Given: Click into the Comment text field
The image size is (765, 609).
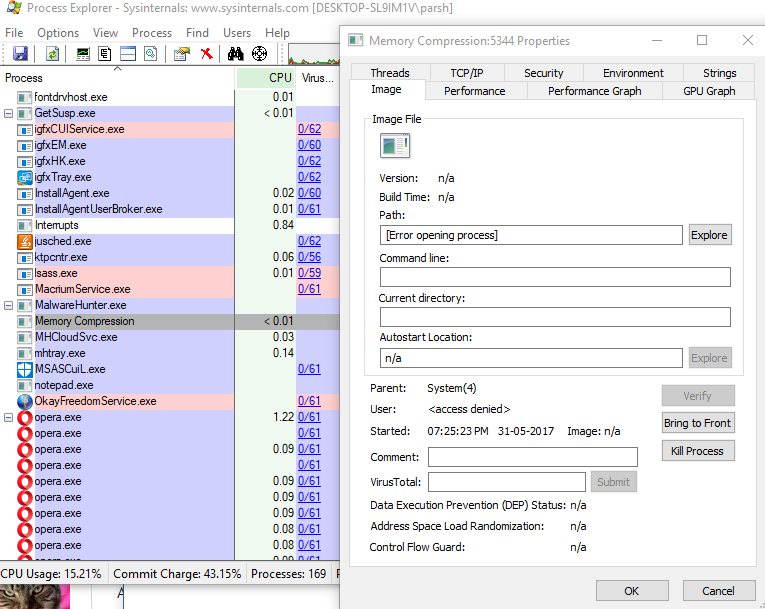Looking at the screenshot, I should click(x=532, y=457).
